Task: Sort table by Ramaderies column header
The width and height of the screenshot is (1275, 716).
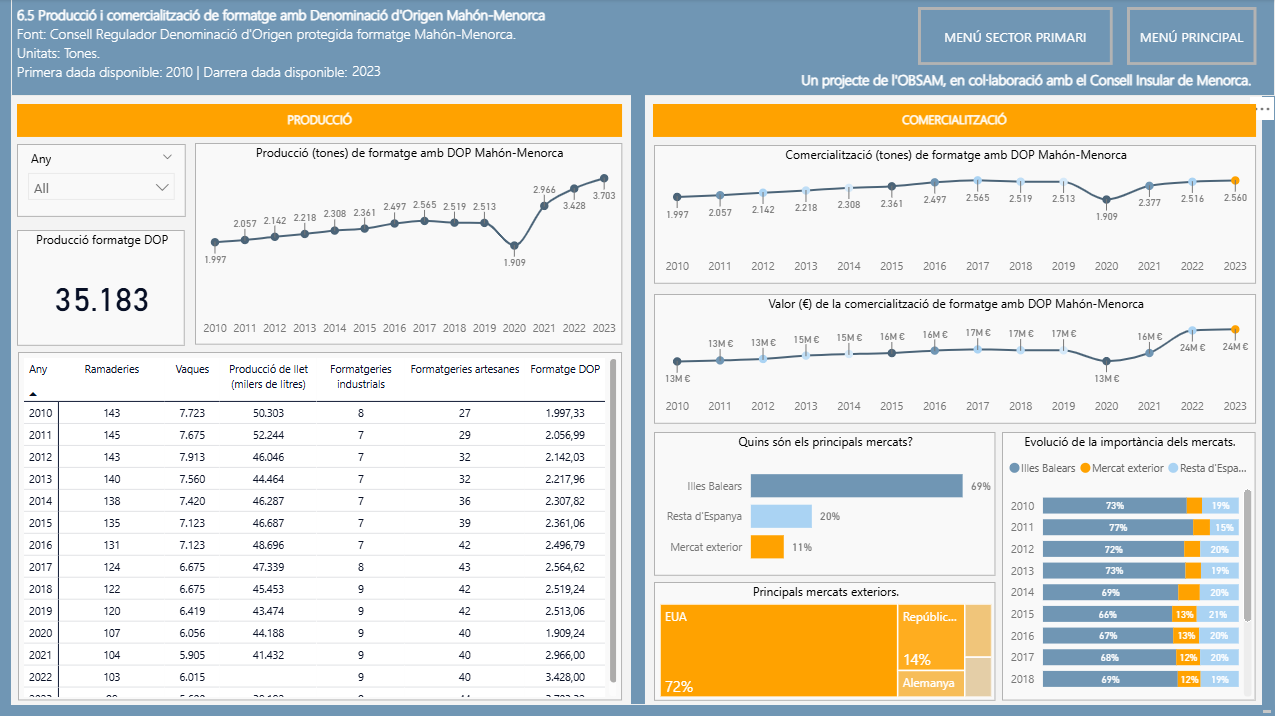Action: click(112, 369)
